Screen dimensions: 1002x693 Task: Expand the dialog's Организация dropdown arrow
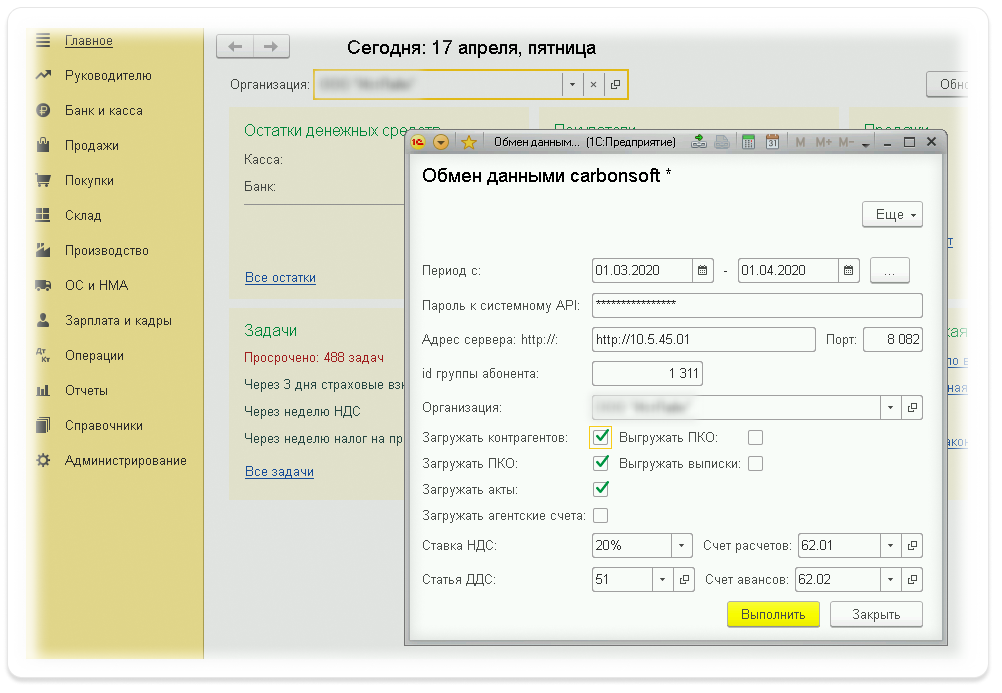(890, 408)
